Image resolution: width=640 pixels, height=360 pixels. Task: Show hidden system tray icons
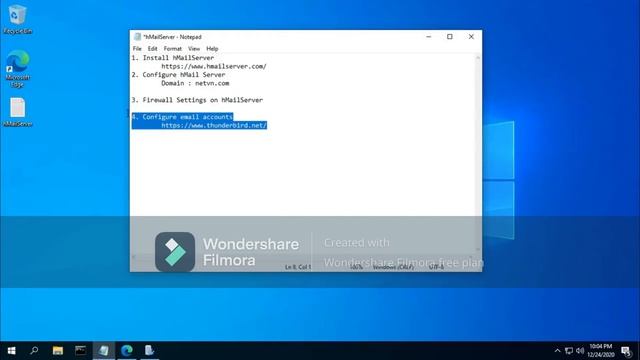pos(557,351)
